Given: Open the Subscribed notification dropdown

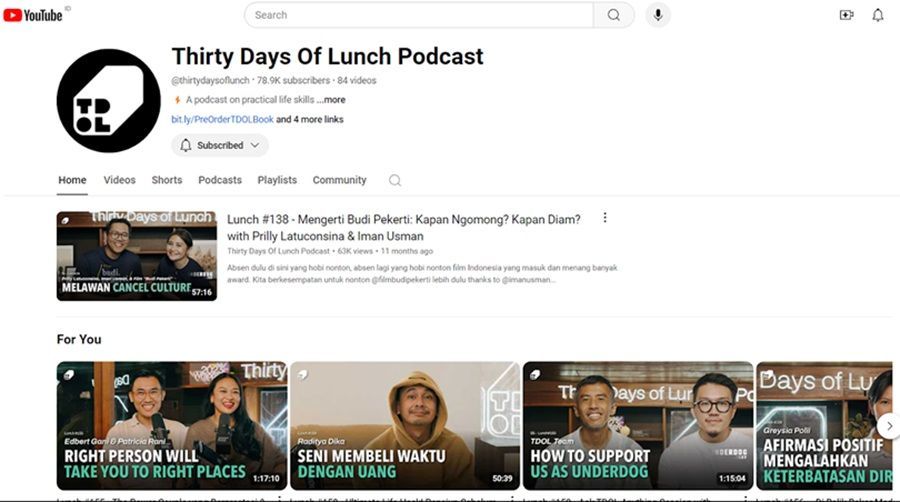Looking at the screenshot, I should 220,145.
